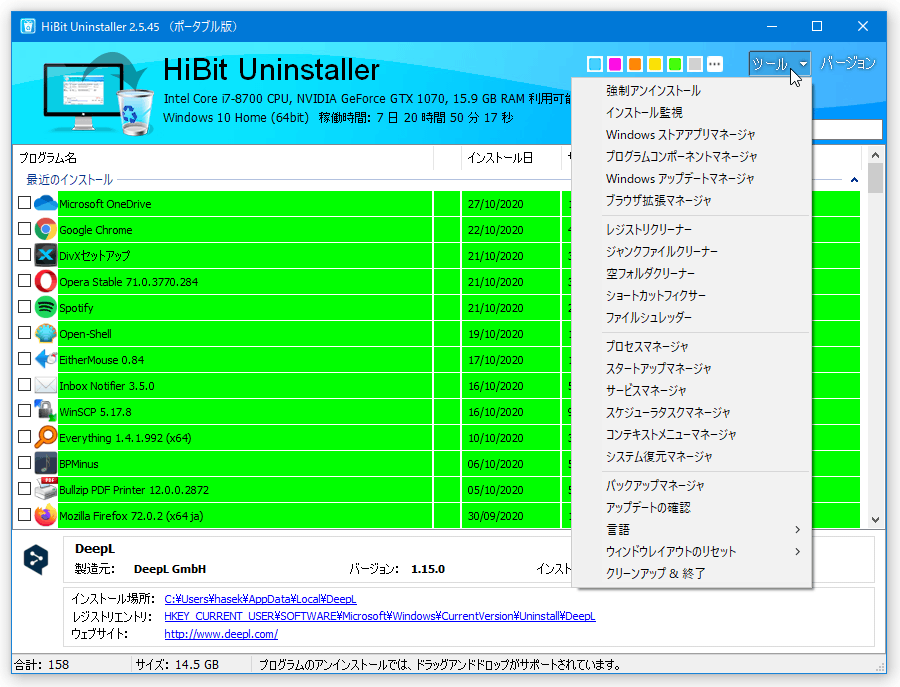This screenshot has height=687, width=900.
Task: Visit the http://www.deepl.com/ website link
Action: click(221, 634)
